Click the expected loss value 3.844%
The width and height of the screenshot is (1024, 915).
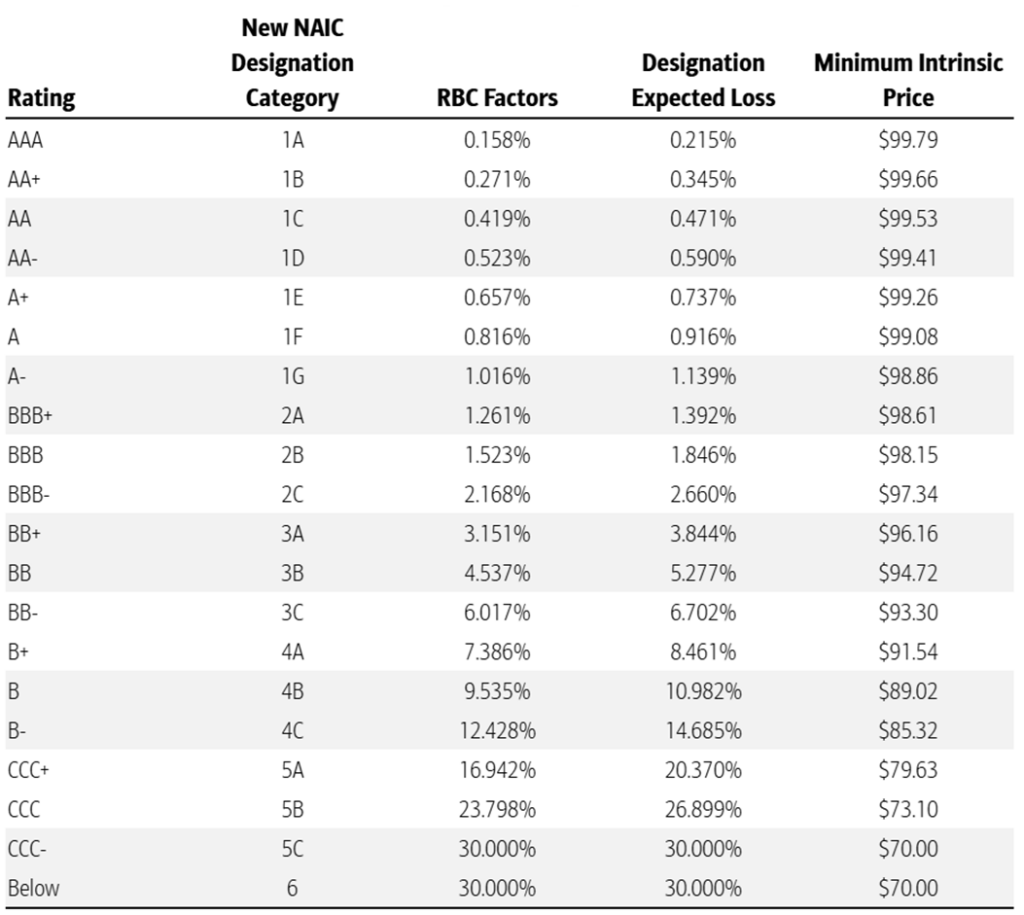tap(703, 534)
